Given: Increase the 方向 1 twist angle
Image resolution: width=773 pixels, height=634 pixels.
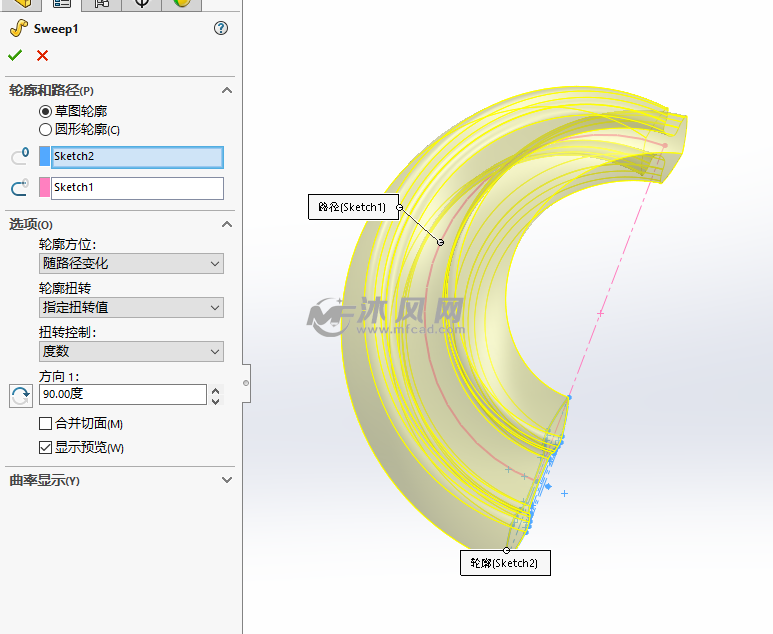Looking at the screenshot, I should point(215,390).
